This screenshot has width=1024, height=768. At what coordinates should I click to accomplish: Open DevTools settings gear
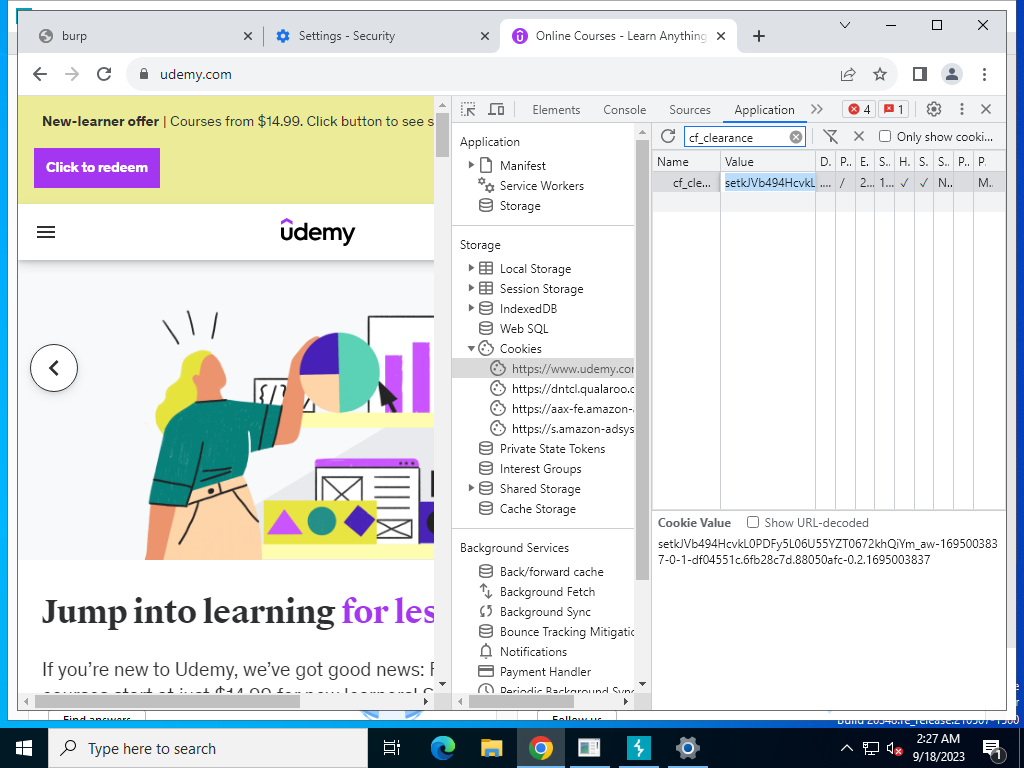click(934, 109)
